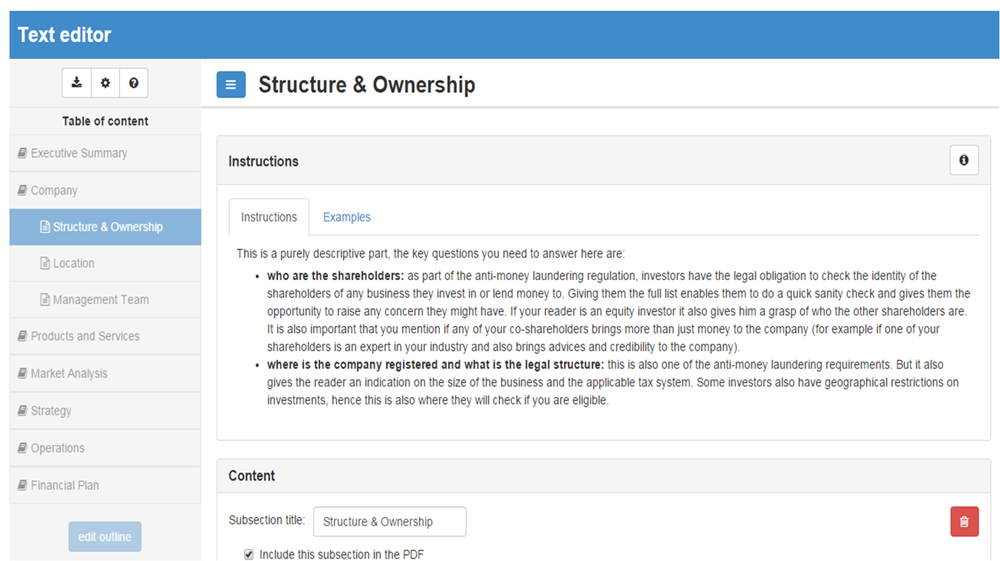Click the page icon beside Location

pos(45,263)
